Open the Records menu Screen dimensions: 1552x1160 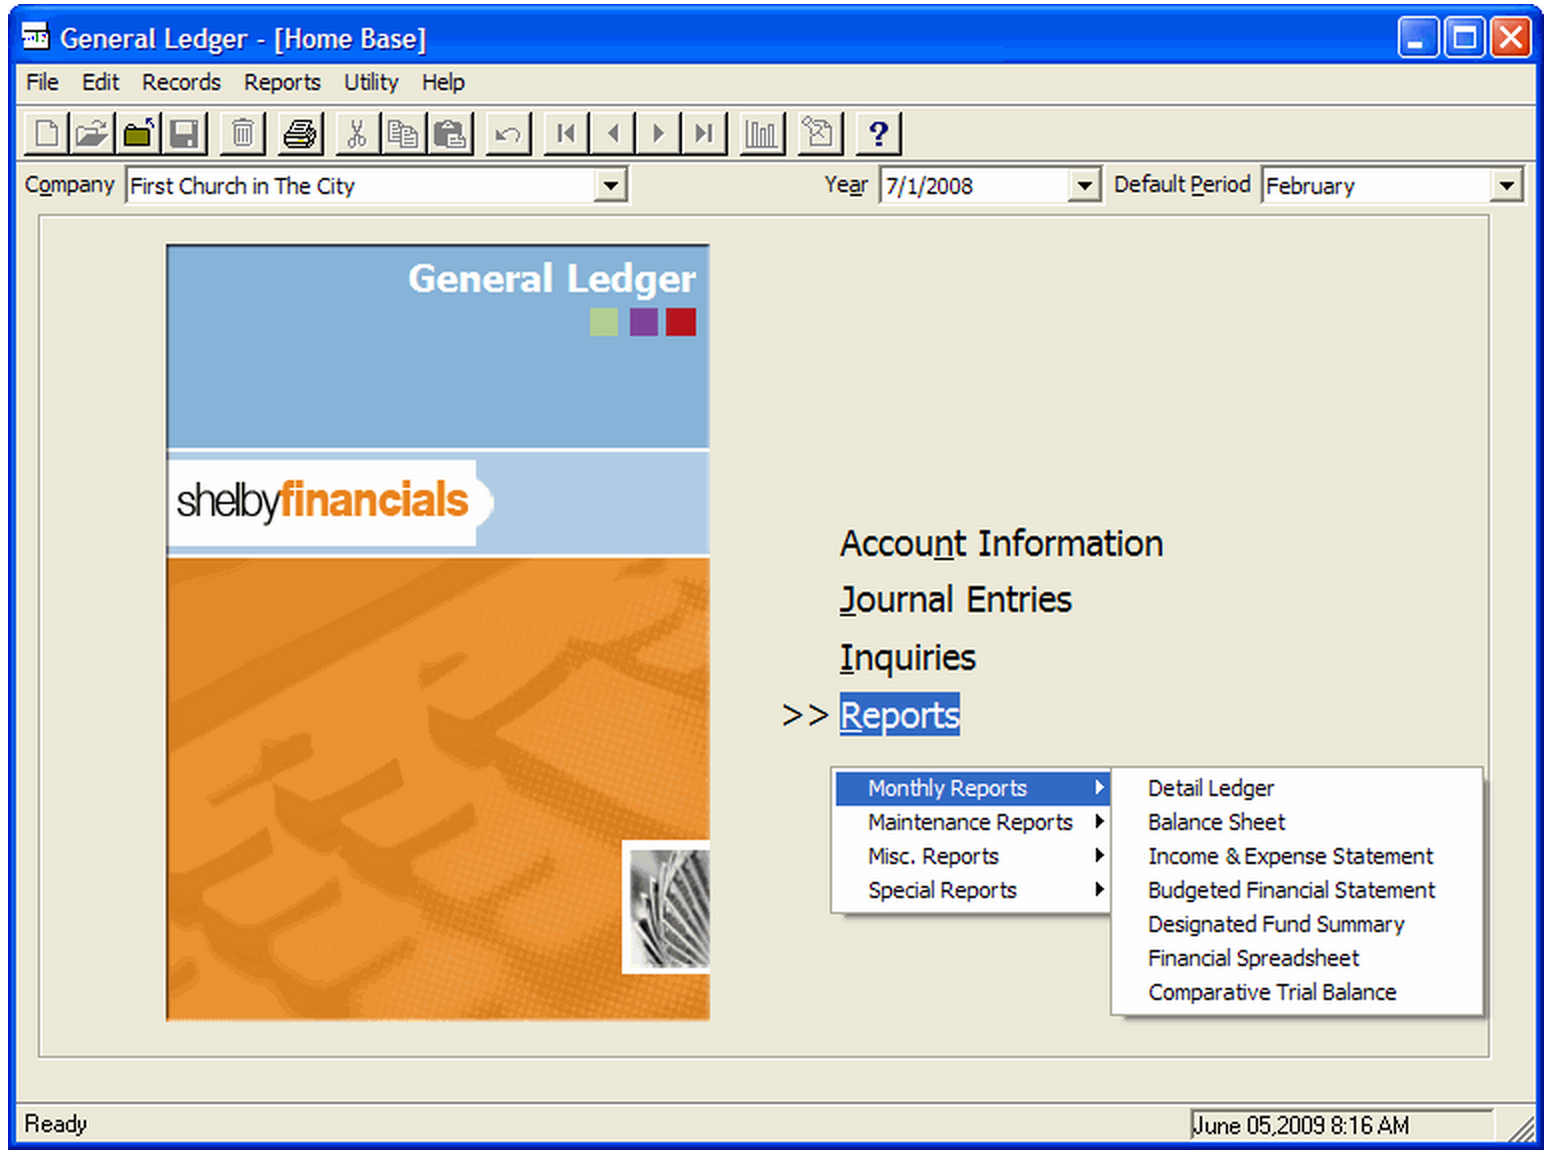[181, 82]
